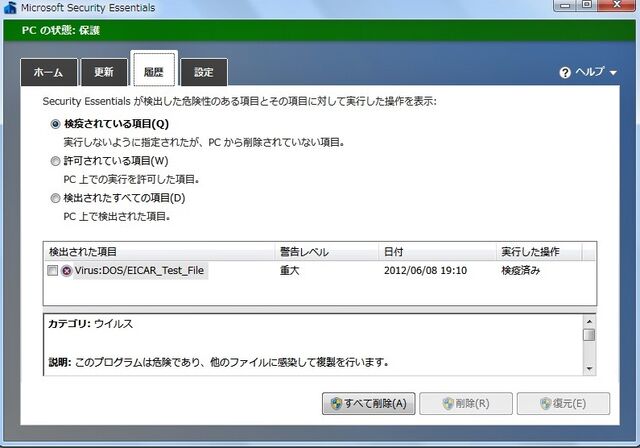Click the 説明 description text line
This screenshot has height=448, width=640.
point(218,362)
